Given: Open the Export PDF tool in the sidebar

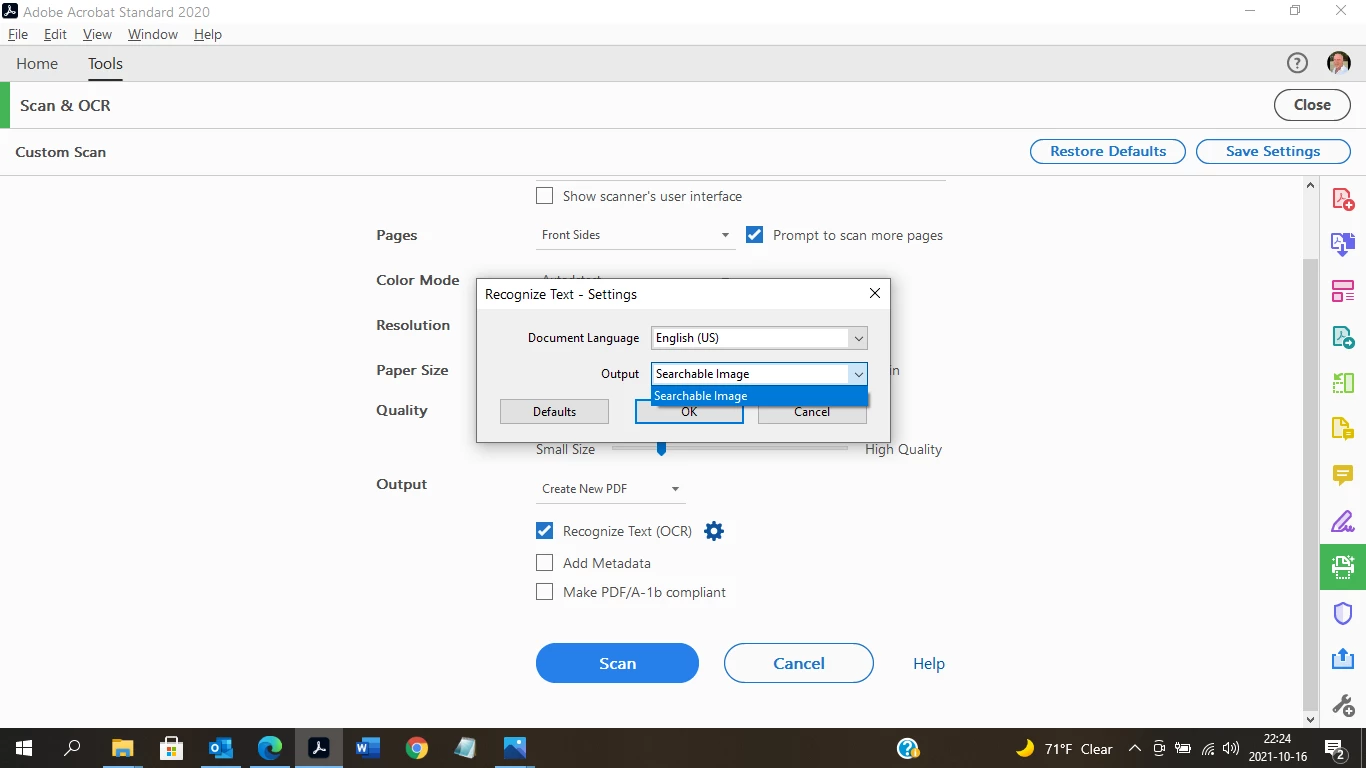Looking at the screenshot, I should click(x=1343, y=337).
